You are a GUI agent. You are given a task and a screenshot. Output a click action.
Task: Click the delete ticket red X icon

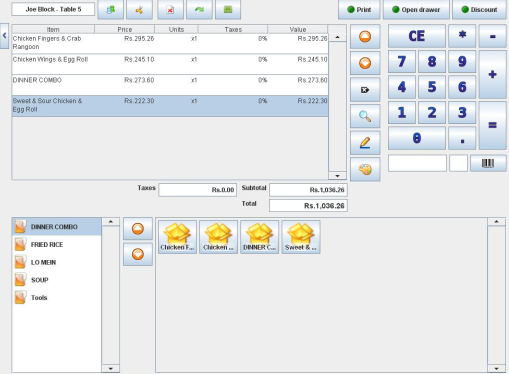[170, 10]
